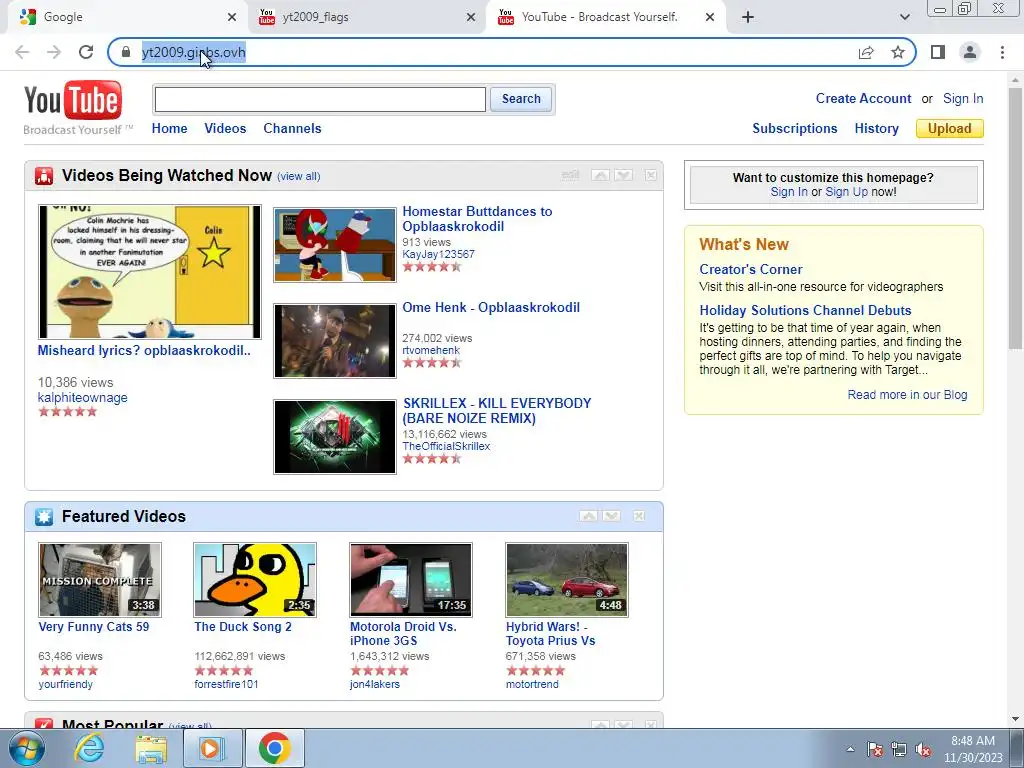Open the Misheard lyrics video thumbnail
The image size is (1024, 768).
click(x=150, y=272)
